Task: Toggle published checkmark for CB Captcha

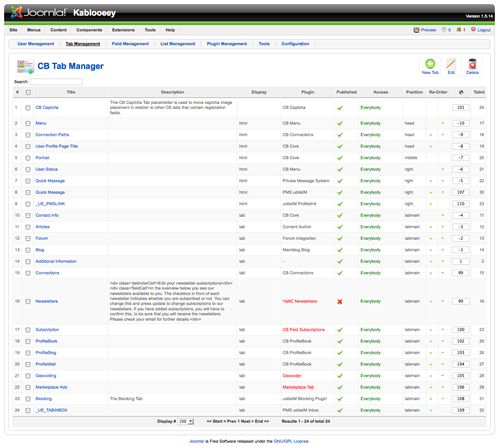Action: coord(340,108)
